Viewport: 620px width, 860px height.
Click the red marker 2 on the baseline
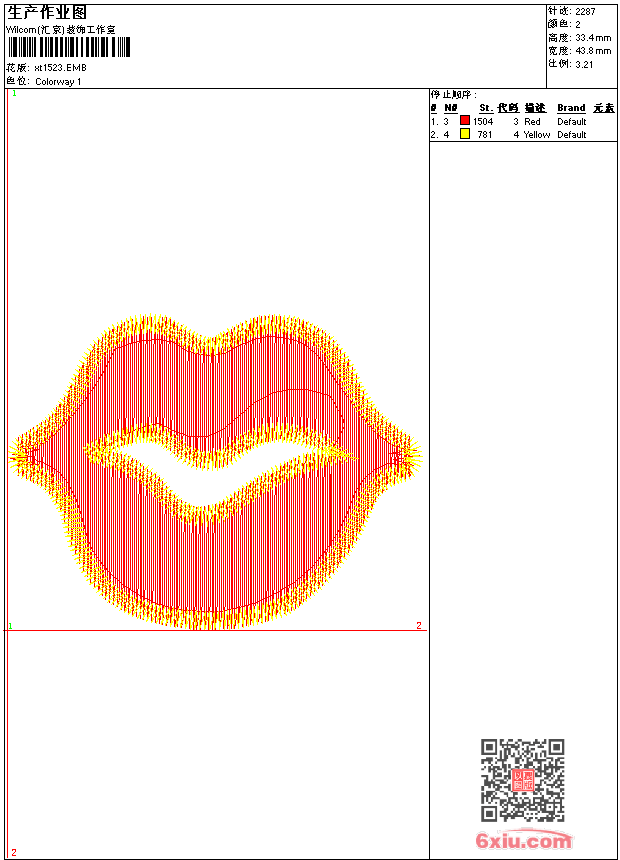tap(419, 625)
